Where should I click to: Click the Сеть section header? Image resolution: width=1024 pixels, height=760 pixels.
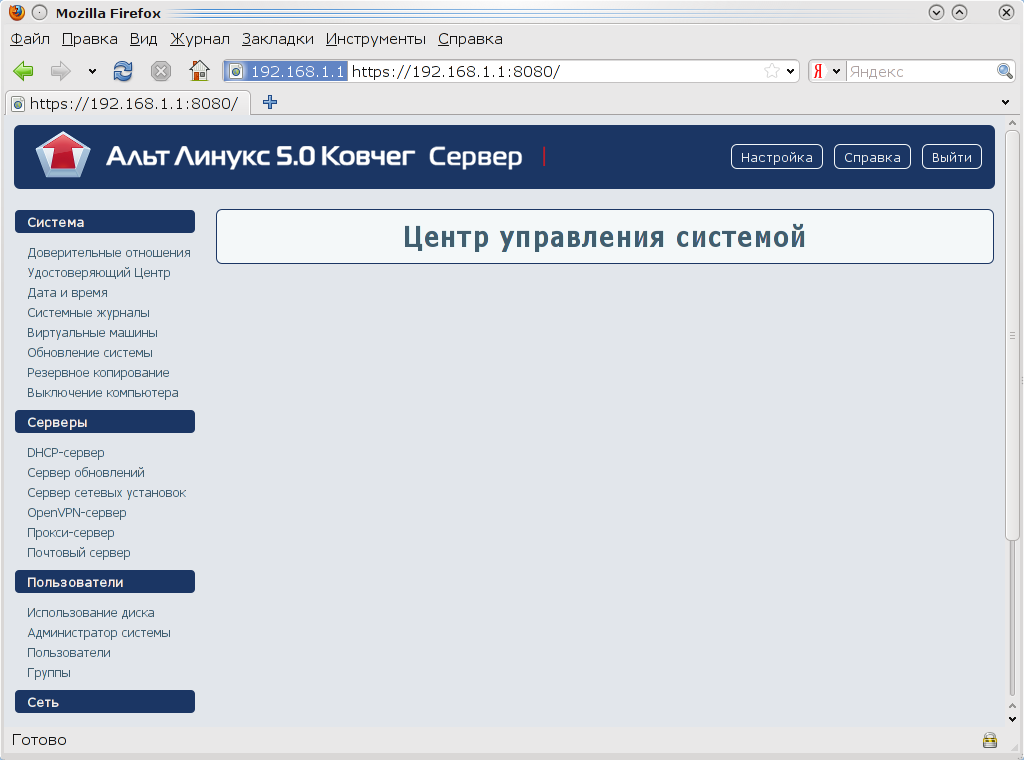tap(104, 702)
